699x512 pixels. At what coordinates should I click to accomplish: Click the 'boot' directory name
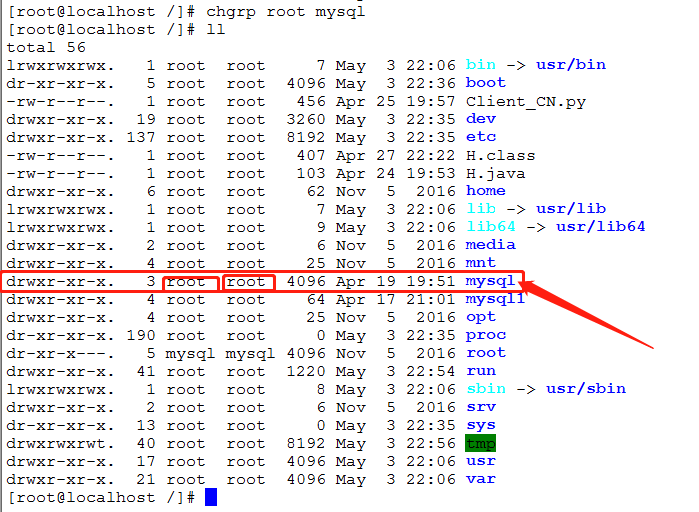point(485,83)
